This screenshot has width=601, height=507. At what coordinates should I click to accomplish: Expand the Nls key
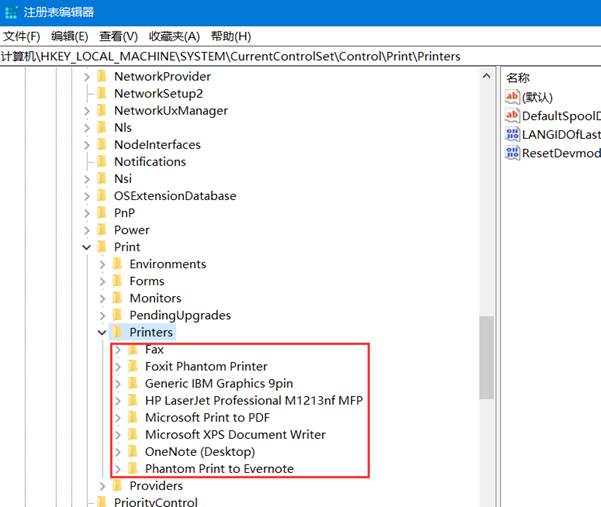87,128
